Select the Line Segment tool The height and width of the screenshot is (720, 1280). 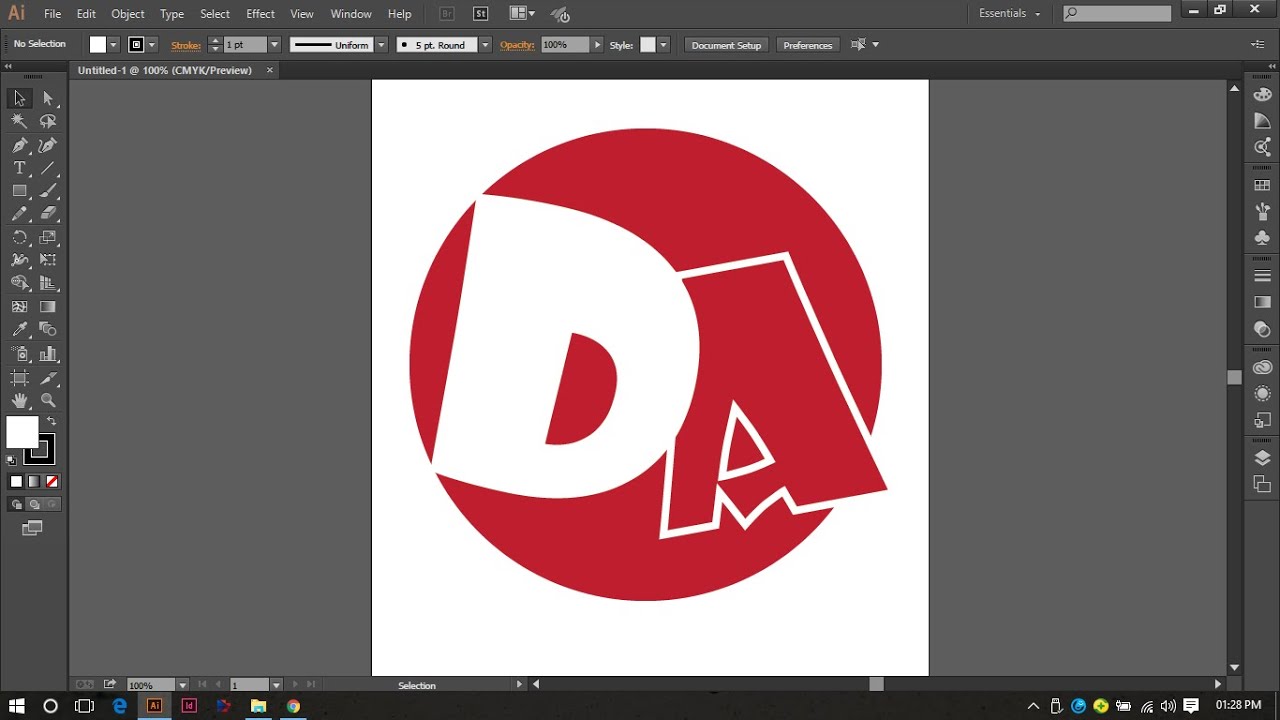[x=48, y=168]
